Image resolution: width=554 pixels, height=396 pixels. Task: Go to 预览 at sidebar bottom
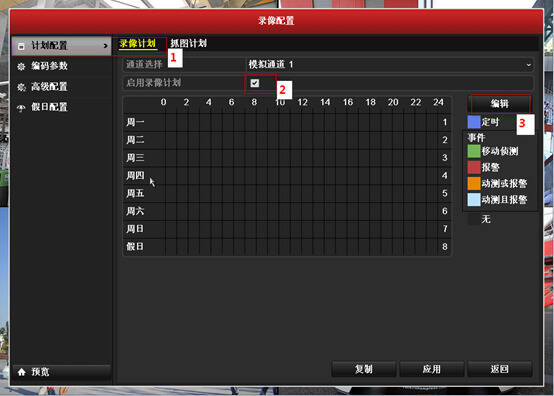(61, 372)
